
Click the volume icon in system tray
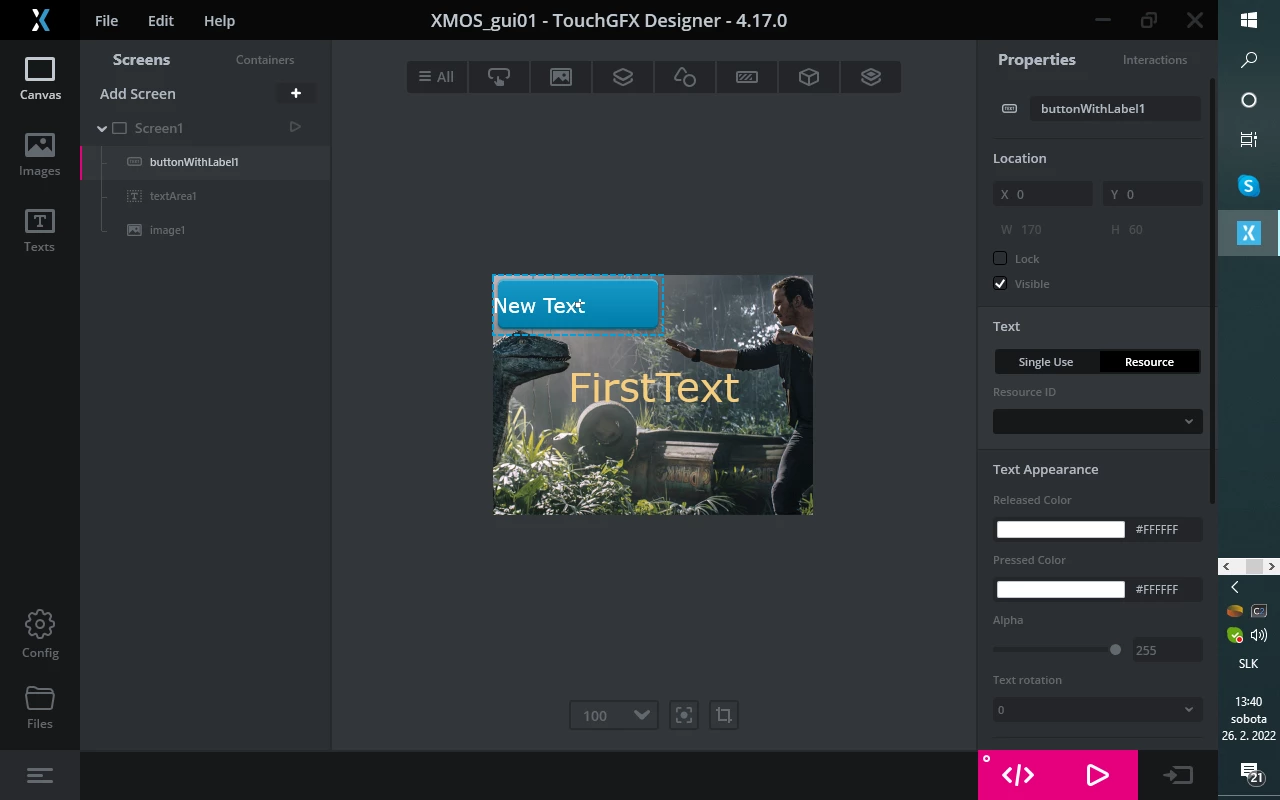[1259, 635]
